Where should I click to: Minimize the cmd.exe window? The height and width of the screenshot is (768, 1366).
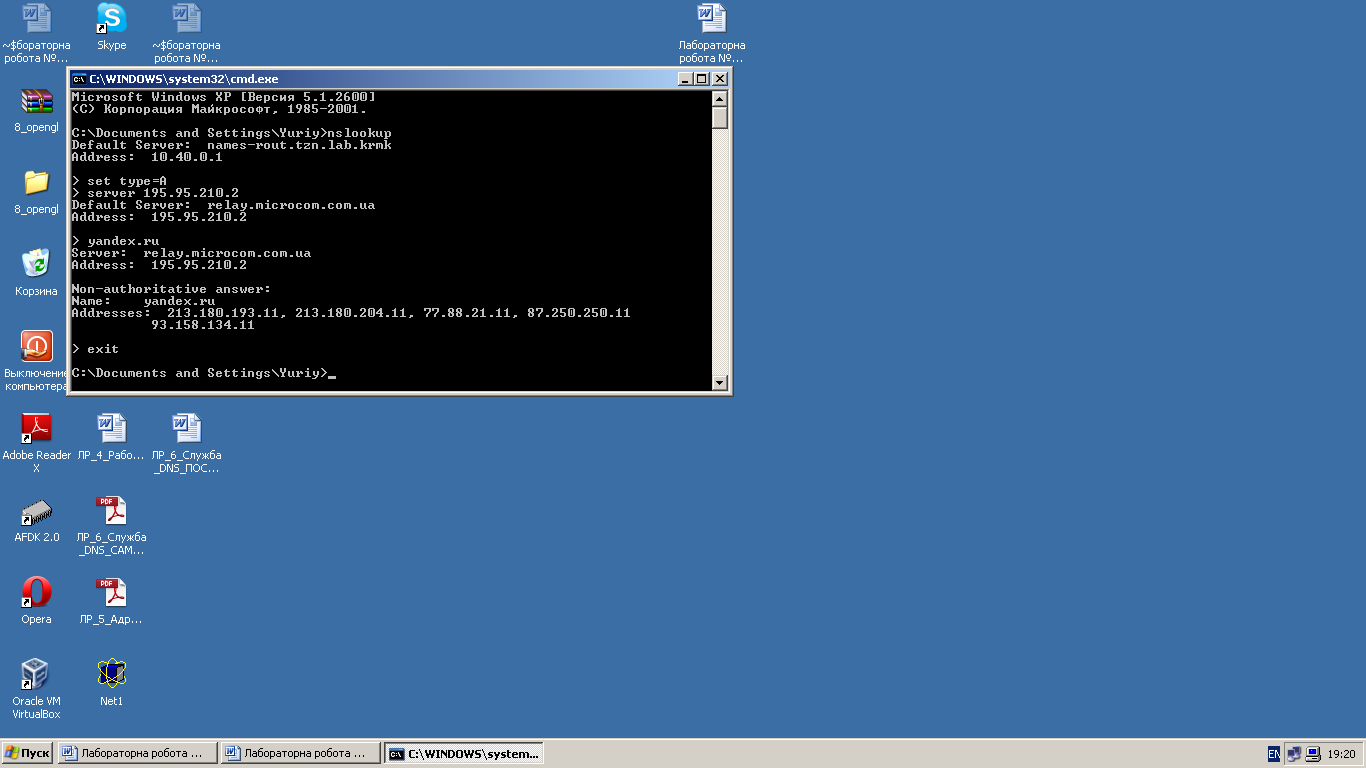(685, 79)
